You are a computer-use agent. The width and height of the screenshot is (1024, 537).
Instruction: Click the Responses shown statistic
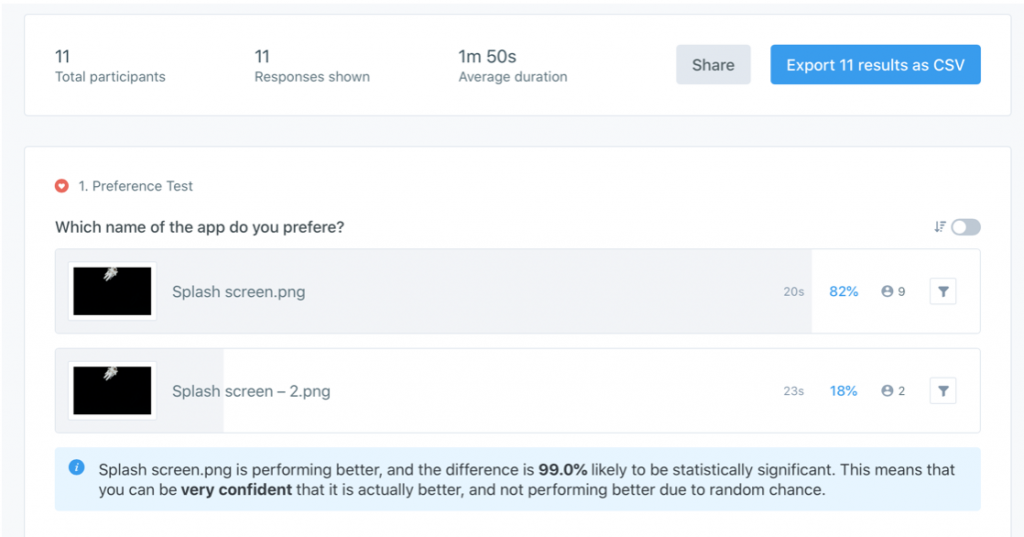coord(312,66)
